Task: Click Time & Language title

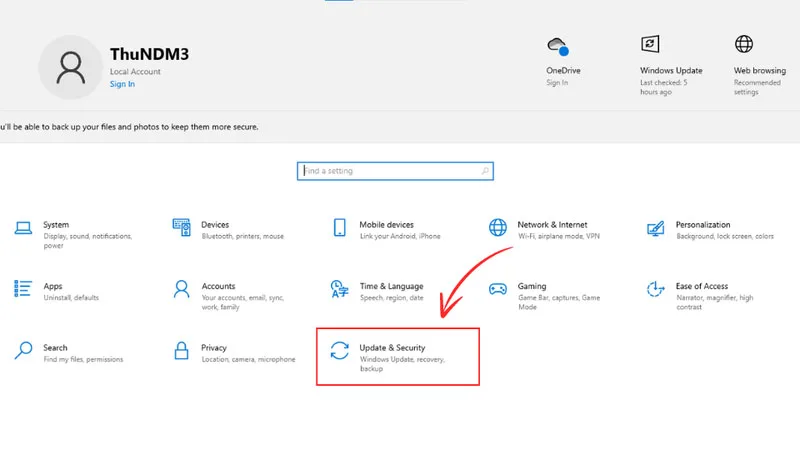Action: [x=391, y=286]
